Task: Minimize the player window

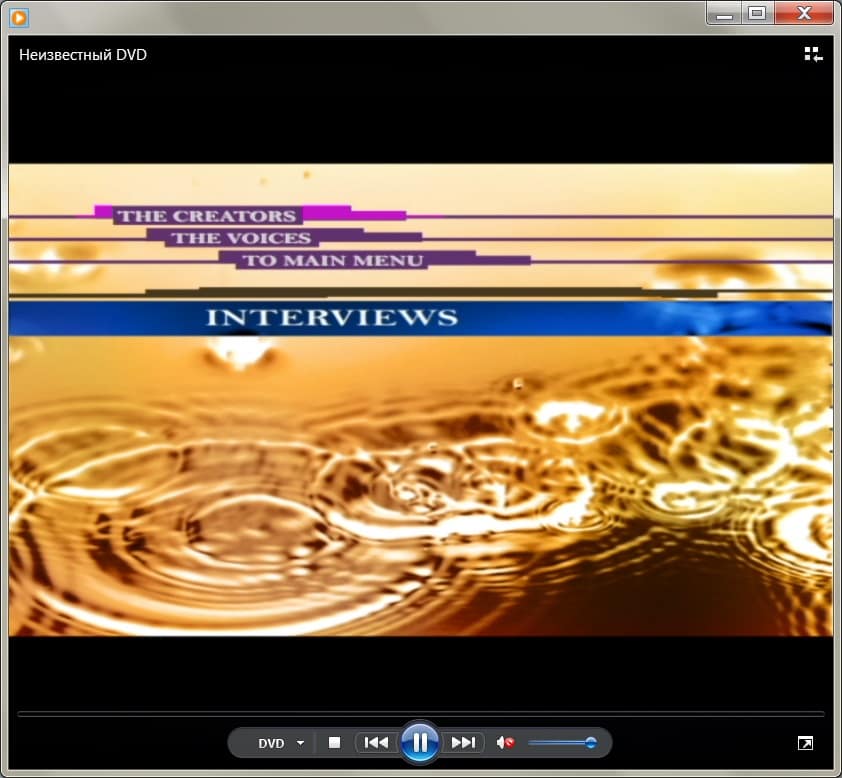Action: tap(724, 13)
